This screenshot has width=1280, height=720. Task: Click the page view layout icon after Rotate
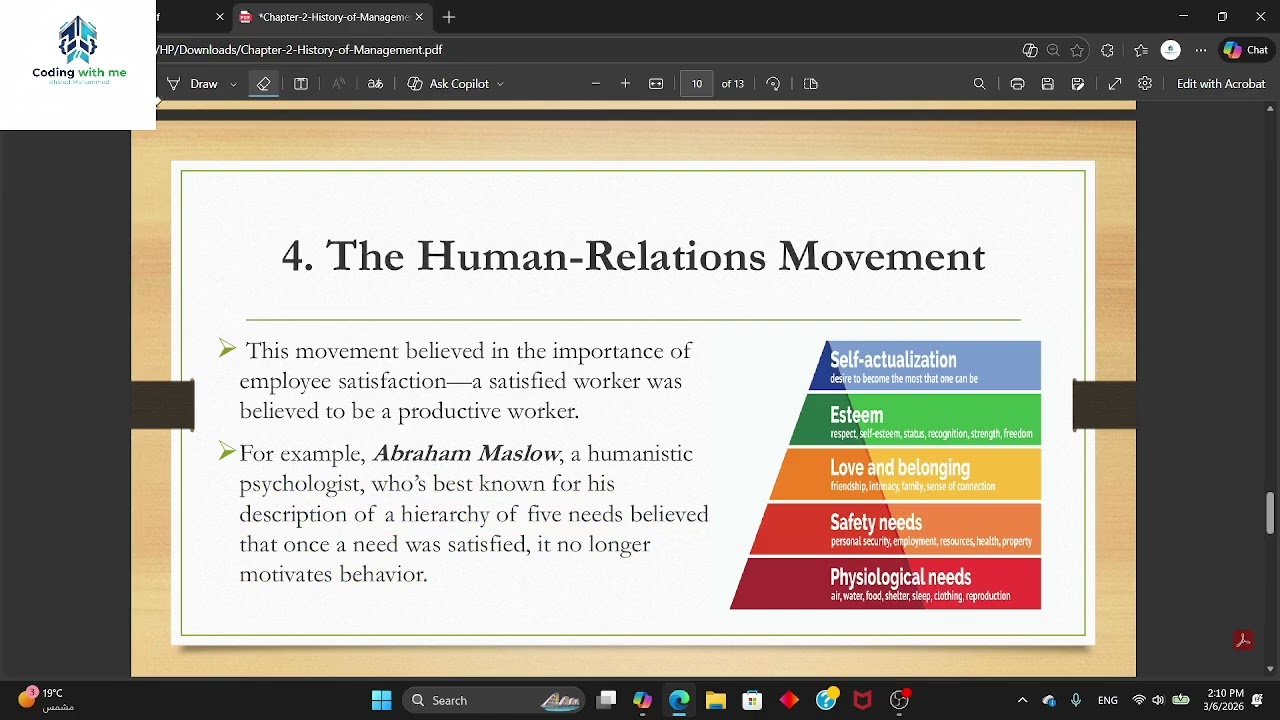[811, 84]
